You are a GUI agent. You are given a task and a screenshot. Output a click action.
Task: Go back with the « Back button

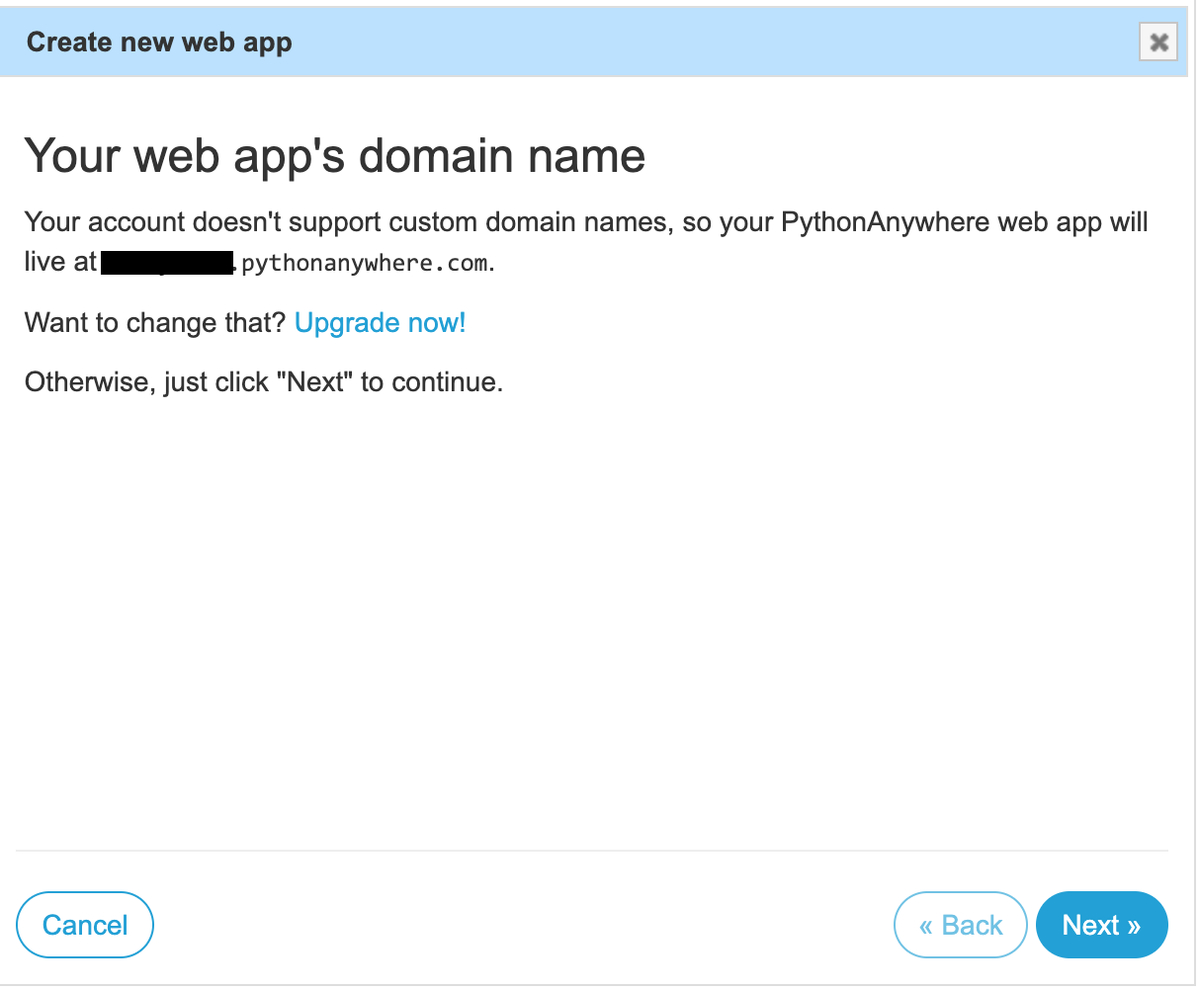(x=961, y=925)
